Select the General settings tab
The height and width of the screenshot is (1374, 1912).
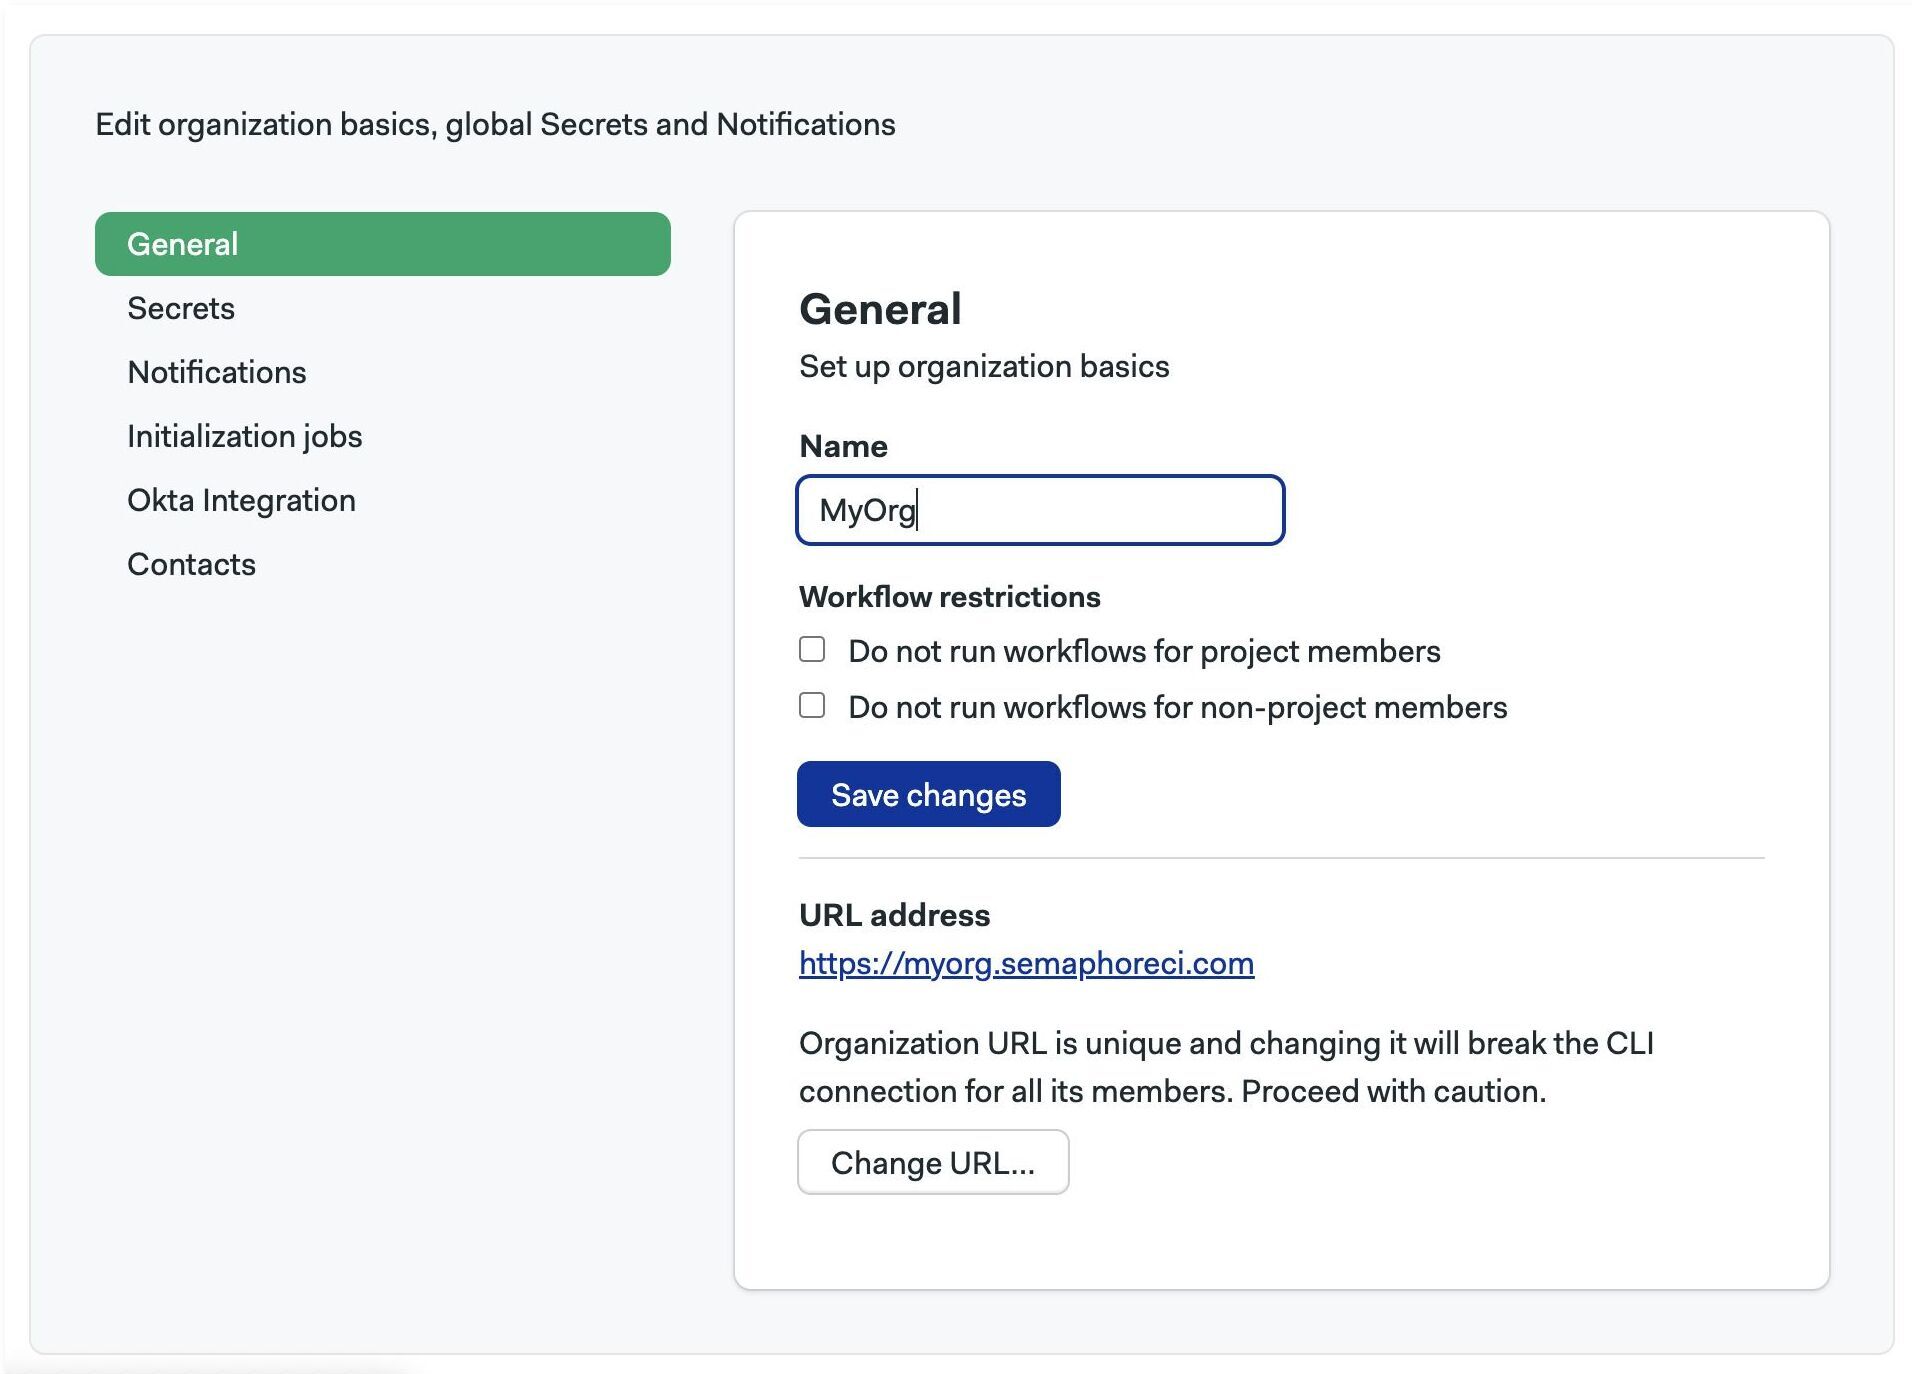pos(382,244)
